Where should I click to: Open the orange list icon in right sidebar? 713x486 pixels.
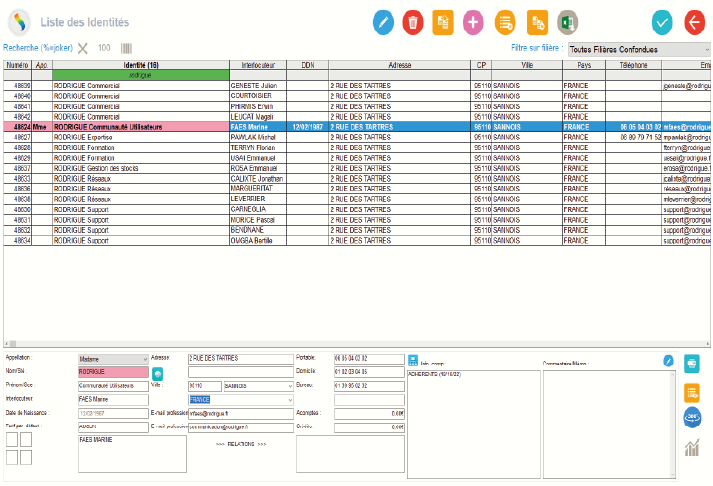[x=692, y=393]
